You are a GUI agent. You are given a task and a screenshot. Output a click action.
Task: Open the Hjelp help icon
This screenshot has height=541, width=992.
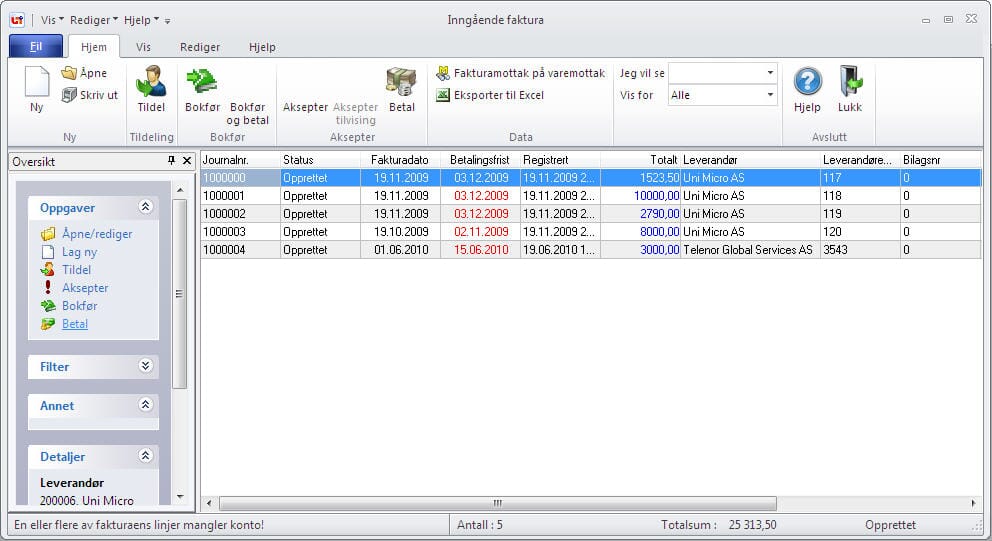coord(807,84)
